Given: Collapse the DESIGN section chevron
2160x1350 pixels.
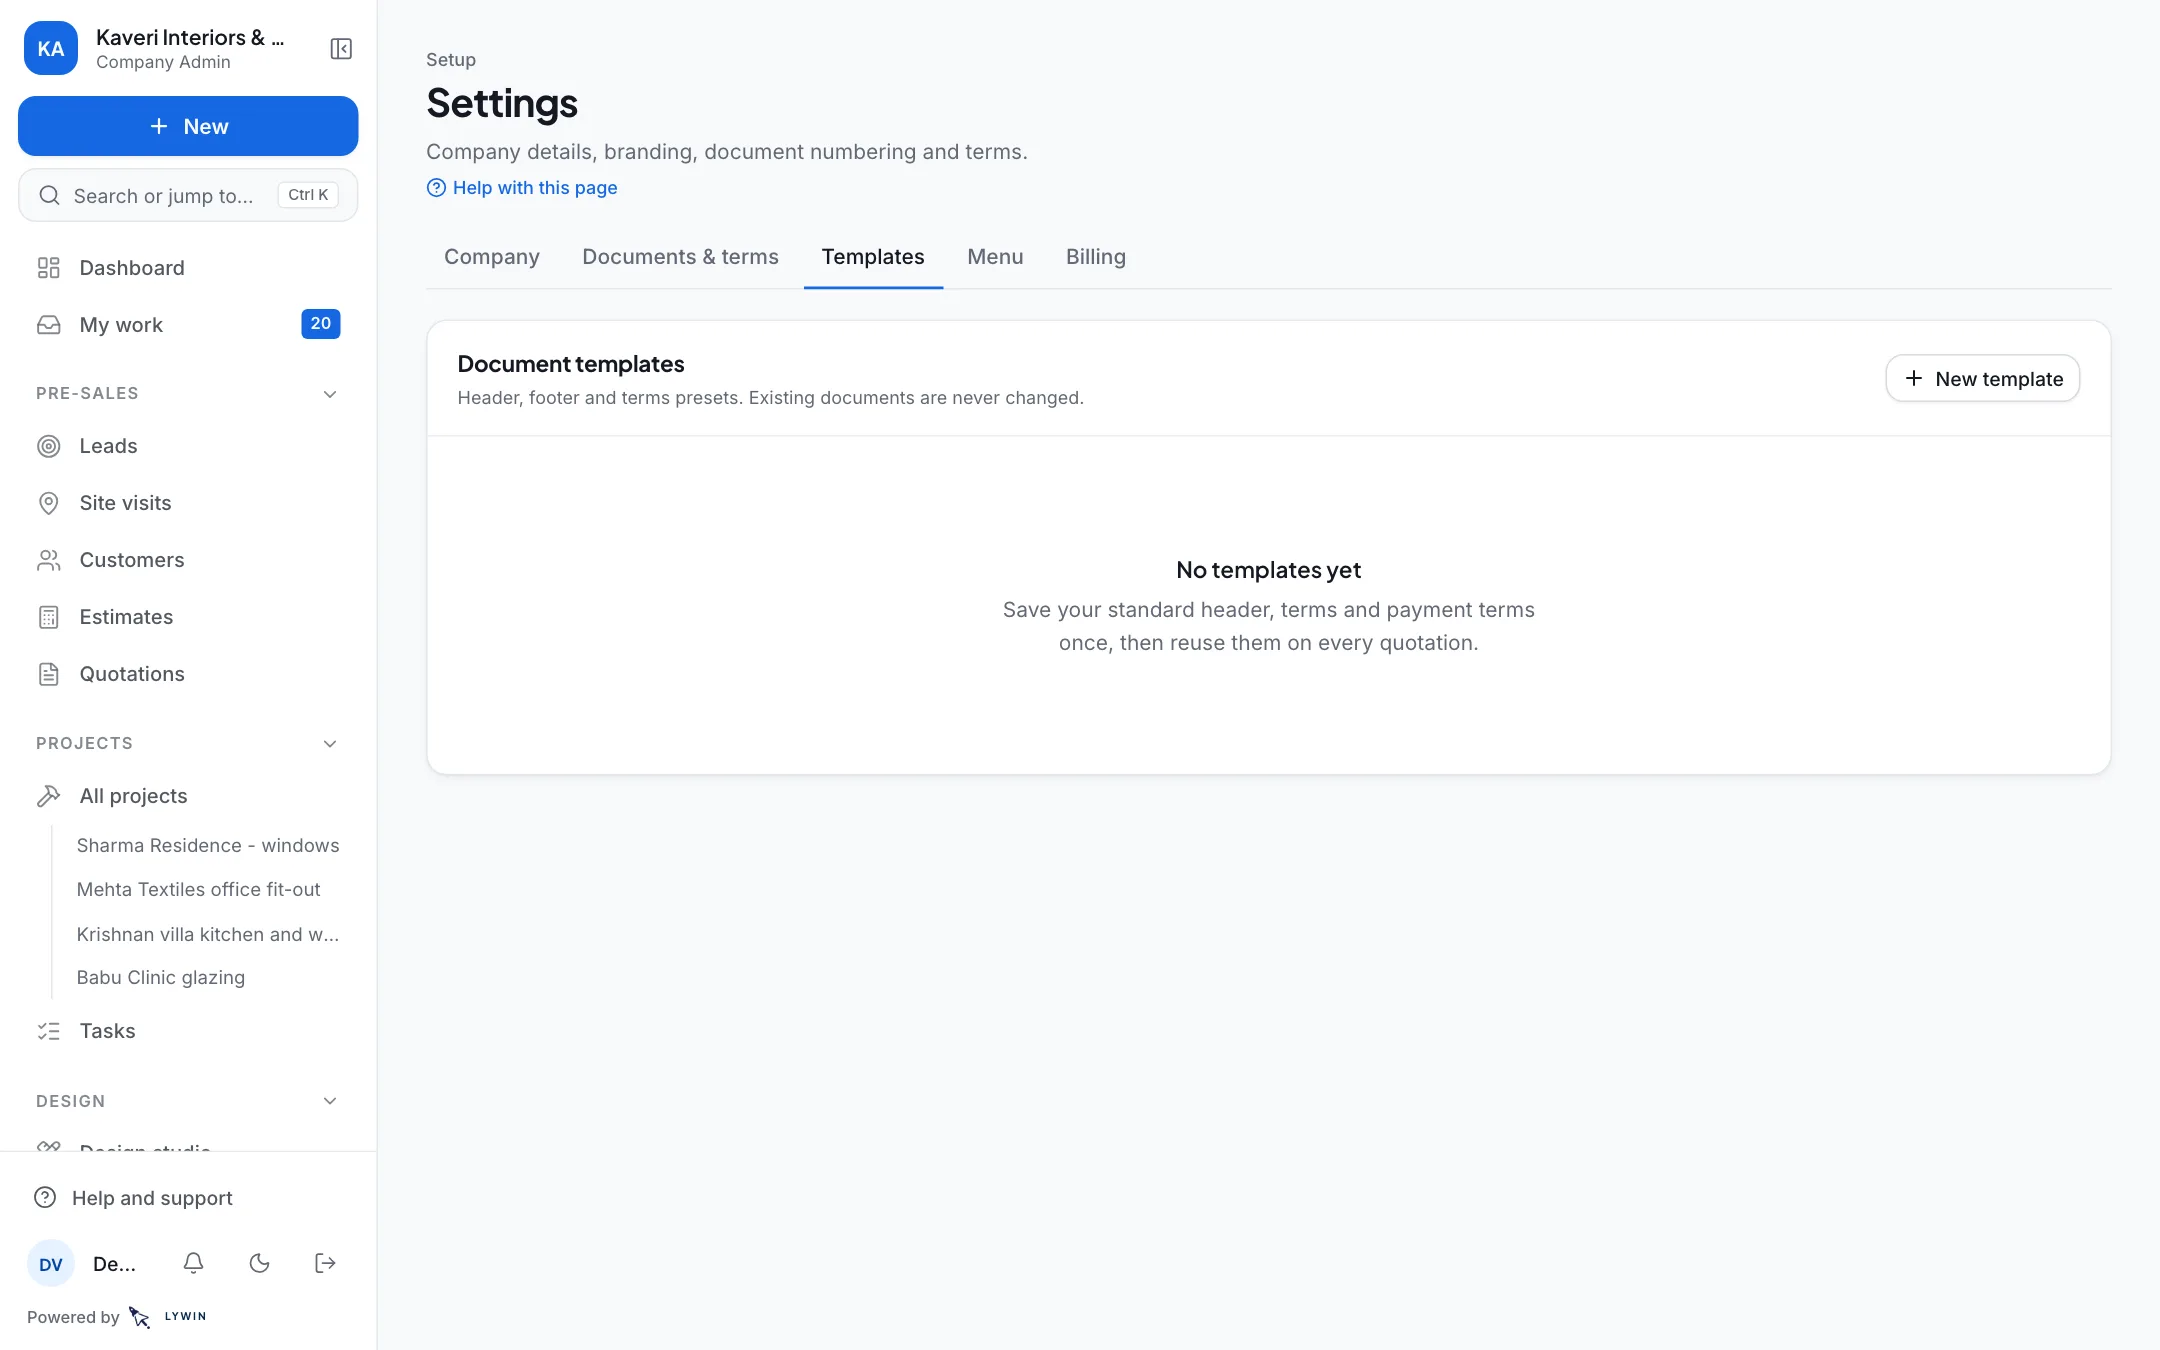Looking at the screenshot, I should 330,1101.
